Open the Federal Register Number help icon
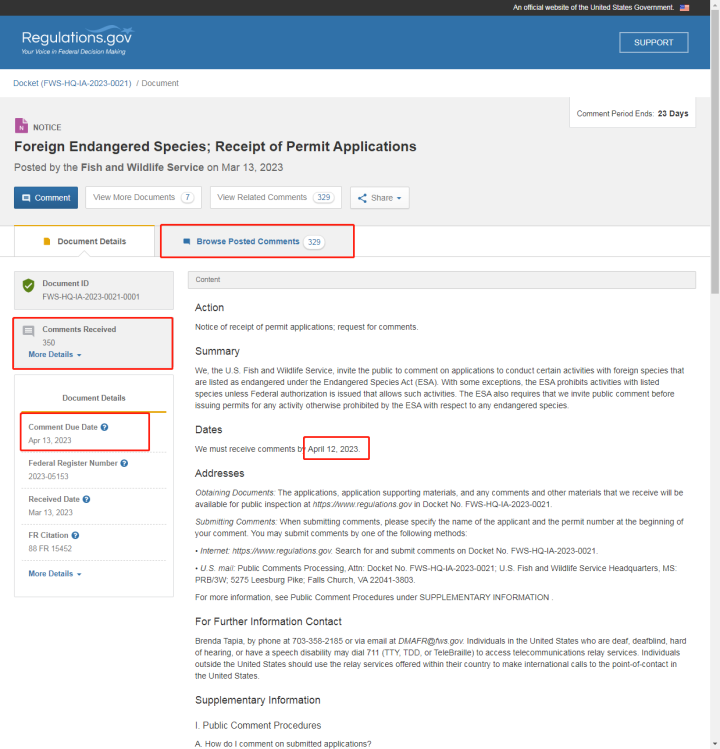 (124, 463)
